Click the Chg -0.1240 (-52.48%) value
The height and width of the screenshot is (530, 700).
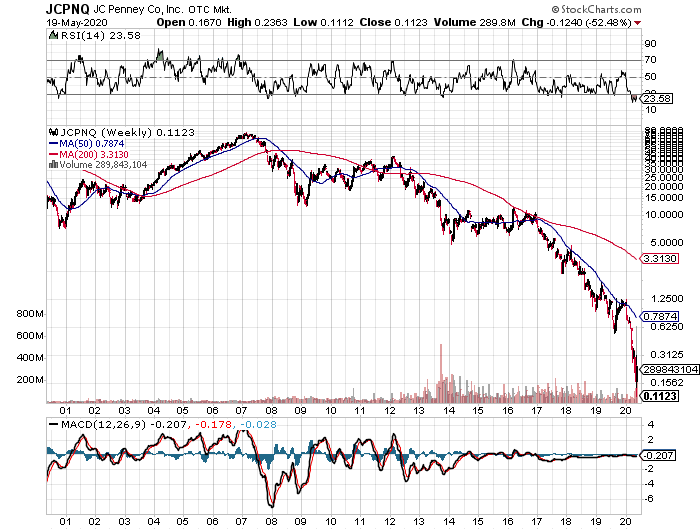tap(576, 22)
